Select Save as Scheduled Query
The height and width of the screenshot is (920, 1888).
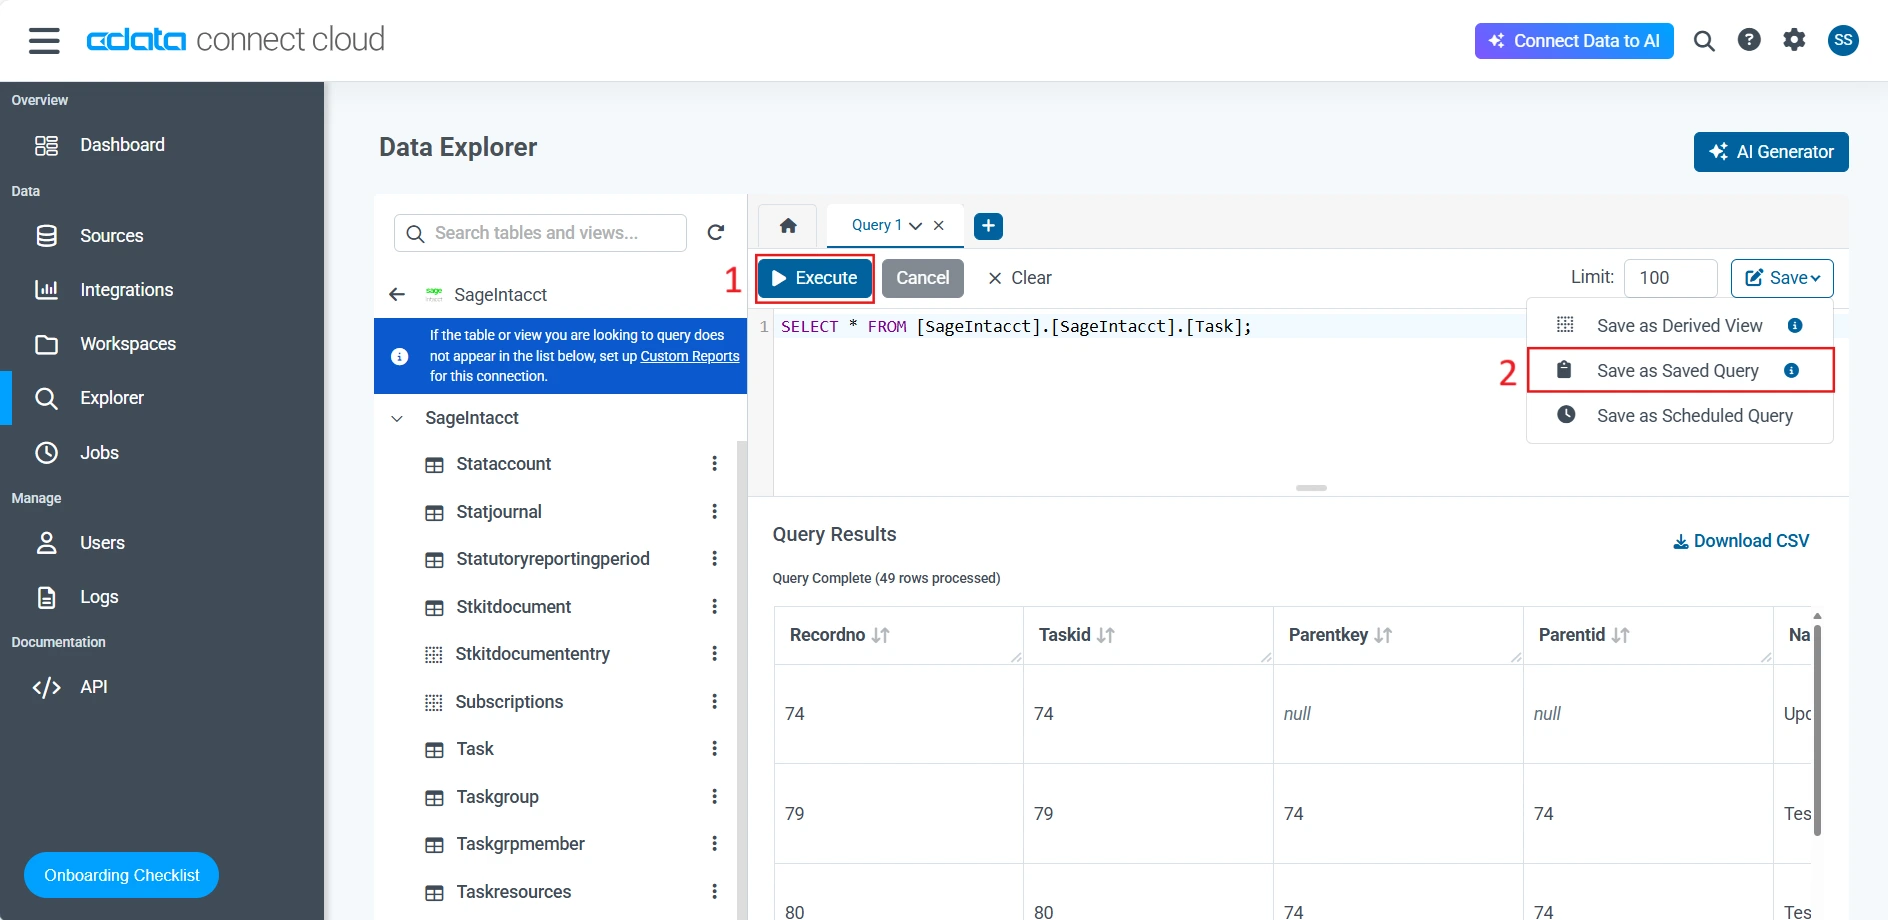coord(1694,416)
